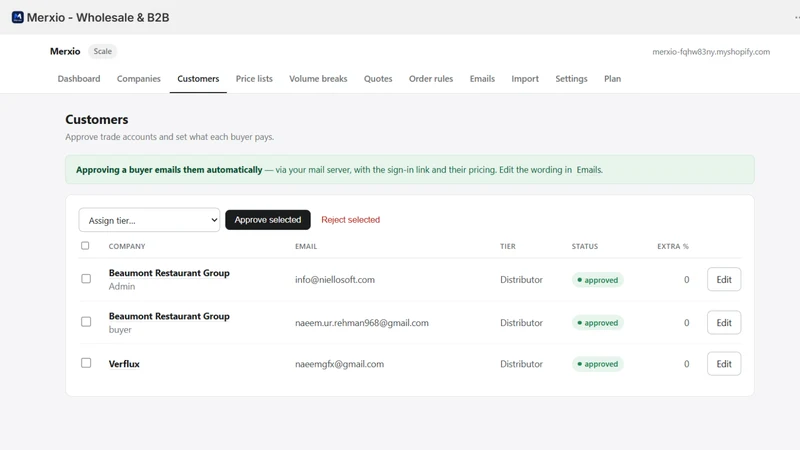The height and width of the screenshot is (450, 800).
Task: Click the Approve selected button
Action: 268,220
